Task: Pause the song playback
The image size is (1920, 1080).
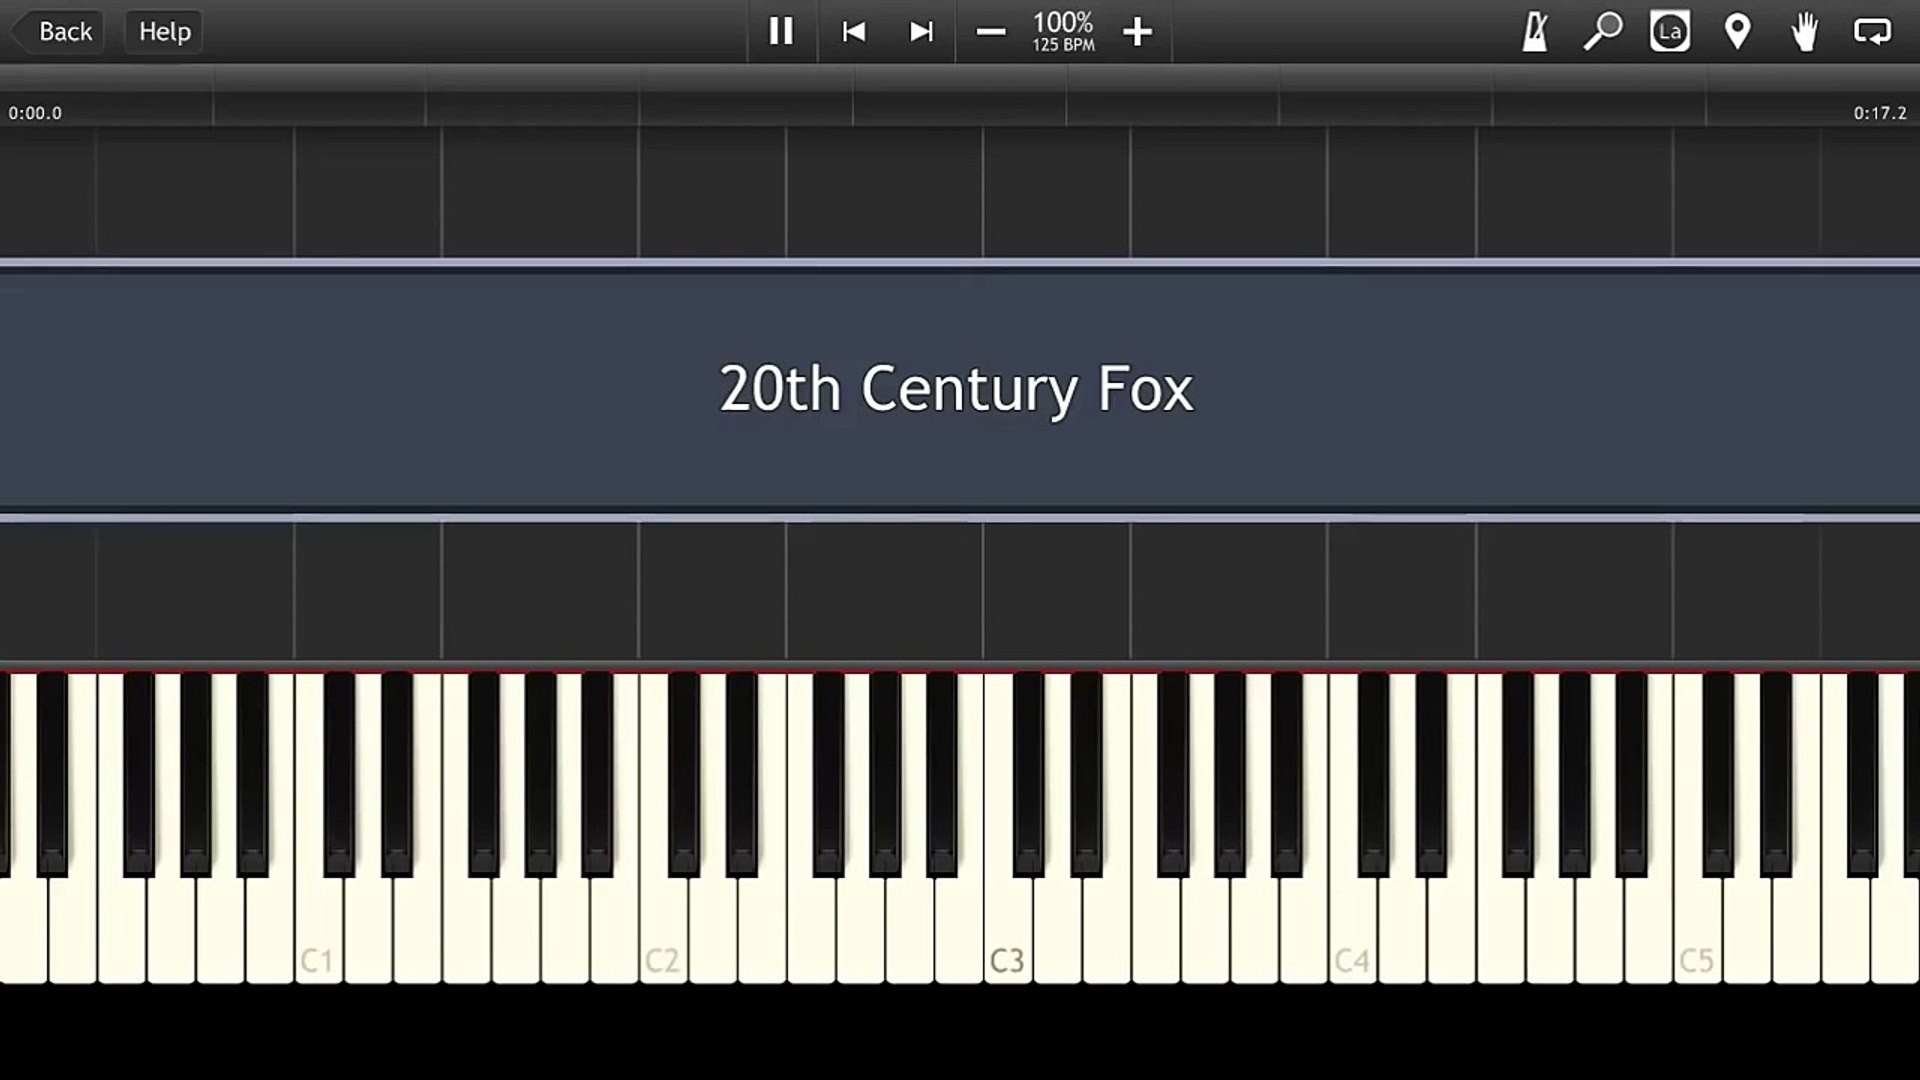Action: click(781, 32)
